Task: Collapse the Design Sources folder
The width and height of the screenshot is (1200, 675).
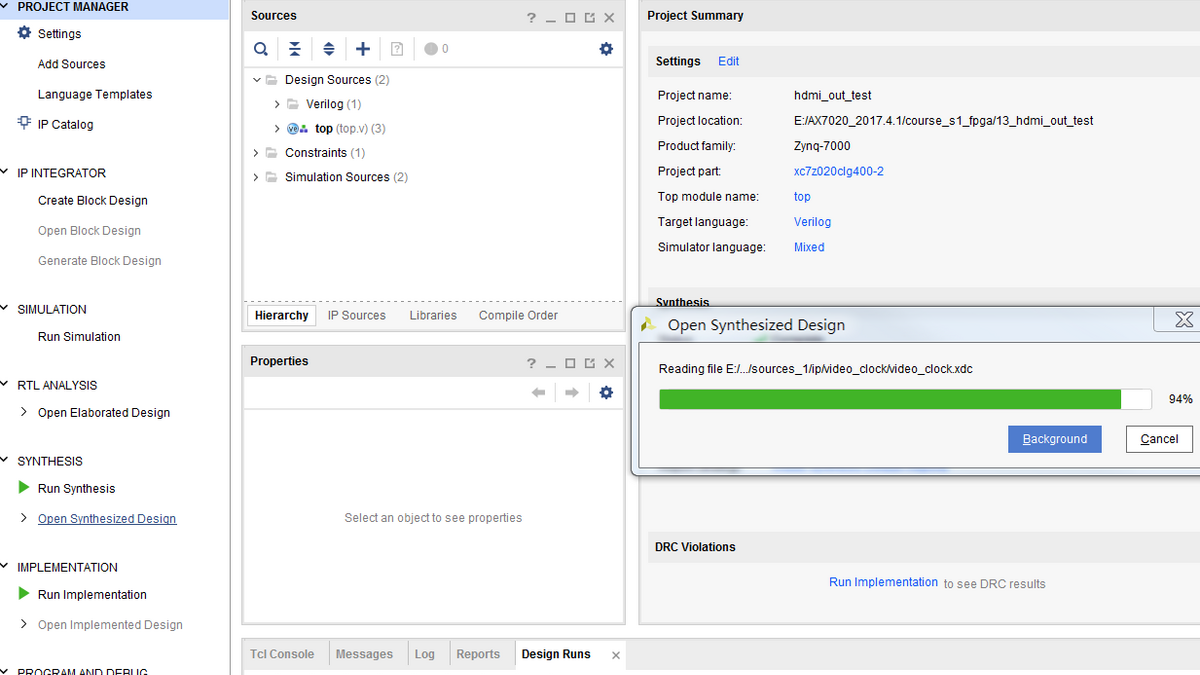Action: click(256, 80)
